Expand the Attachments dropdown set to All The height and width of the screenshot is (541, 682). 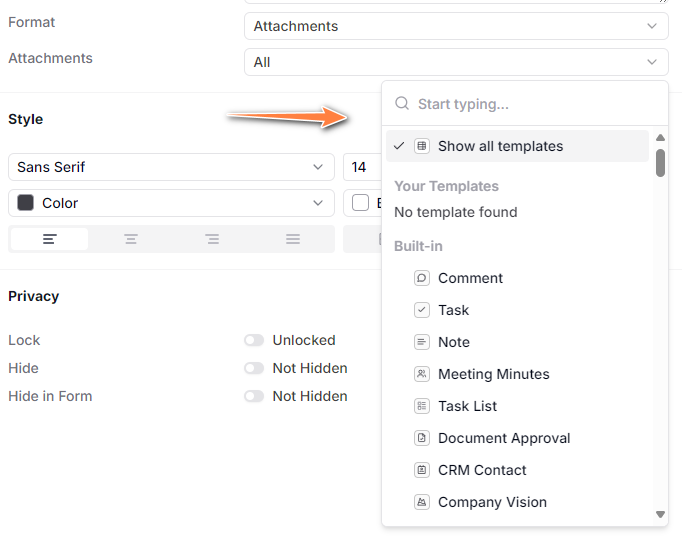456,62
